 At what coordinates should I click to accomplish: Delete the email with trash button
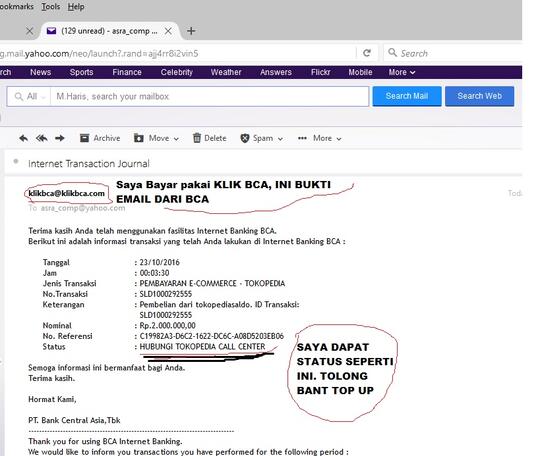pos(210,138)
